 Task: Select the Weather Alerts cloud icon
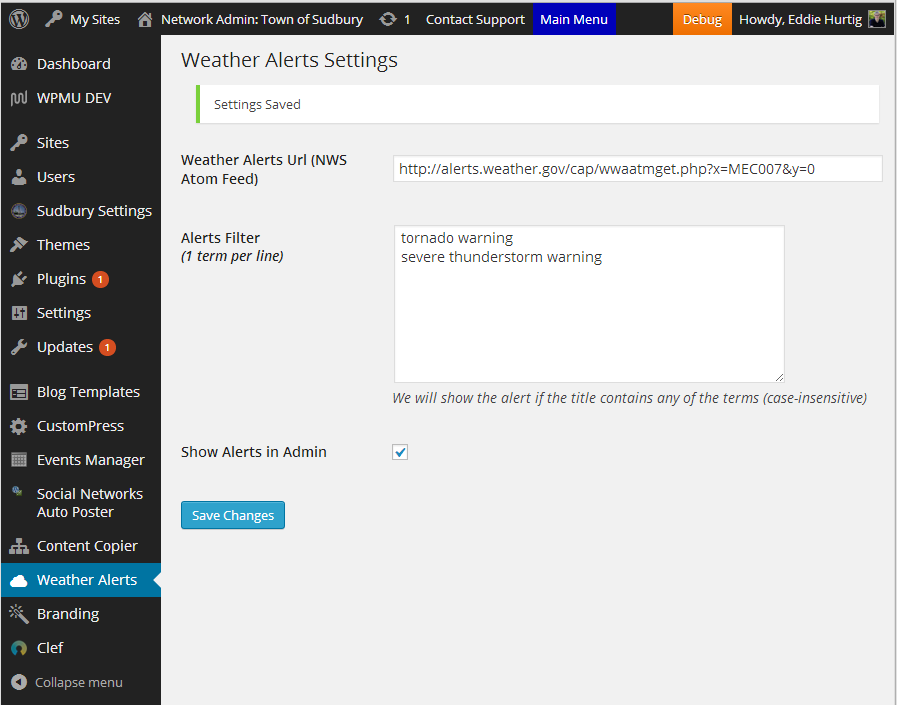pyautogui.click(x=20, y=579)
